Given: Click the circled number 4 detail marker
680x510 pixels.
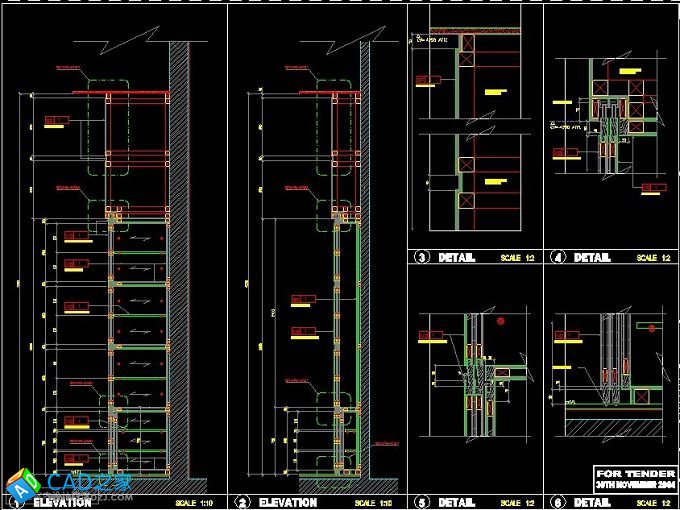Looking at the screenshot, I should [x=557, y=258].
